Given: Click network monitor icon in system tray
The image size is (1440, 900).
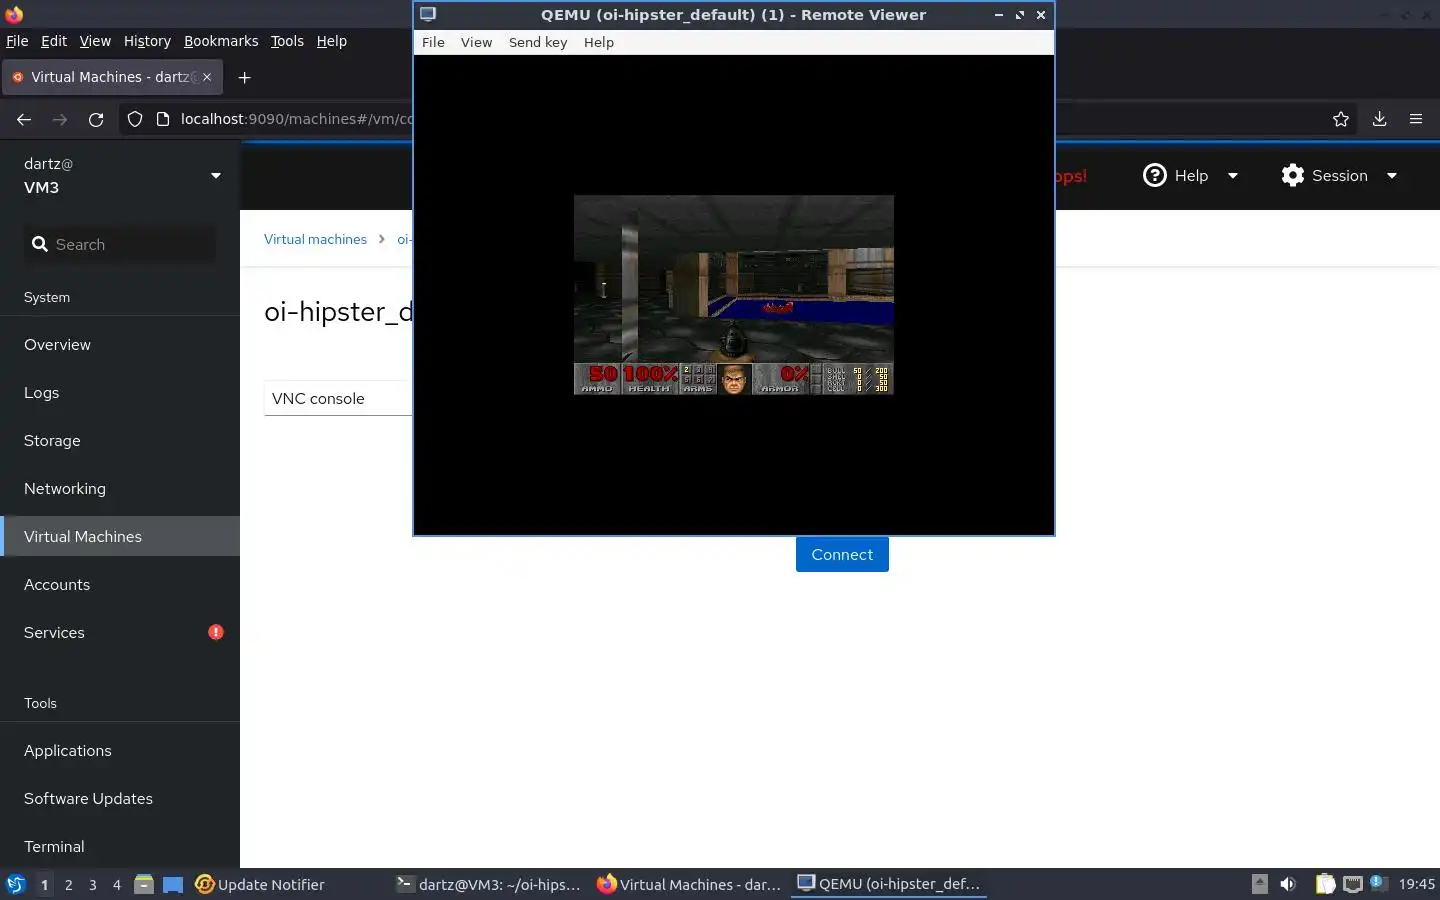Looking at the screenshot, I should tap(1353, 884).
